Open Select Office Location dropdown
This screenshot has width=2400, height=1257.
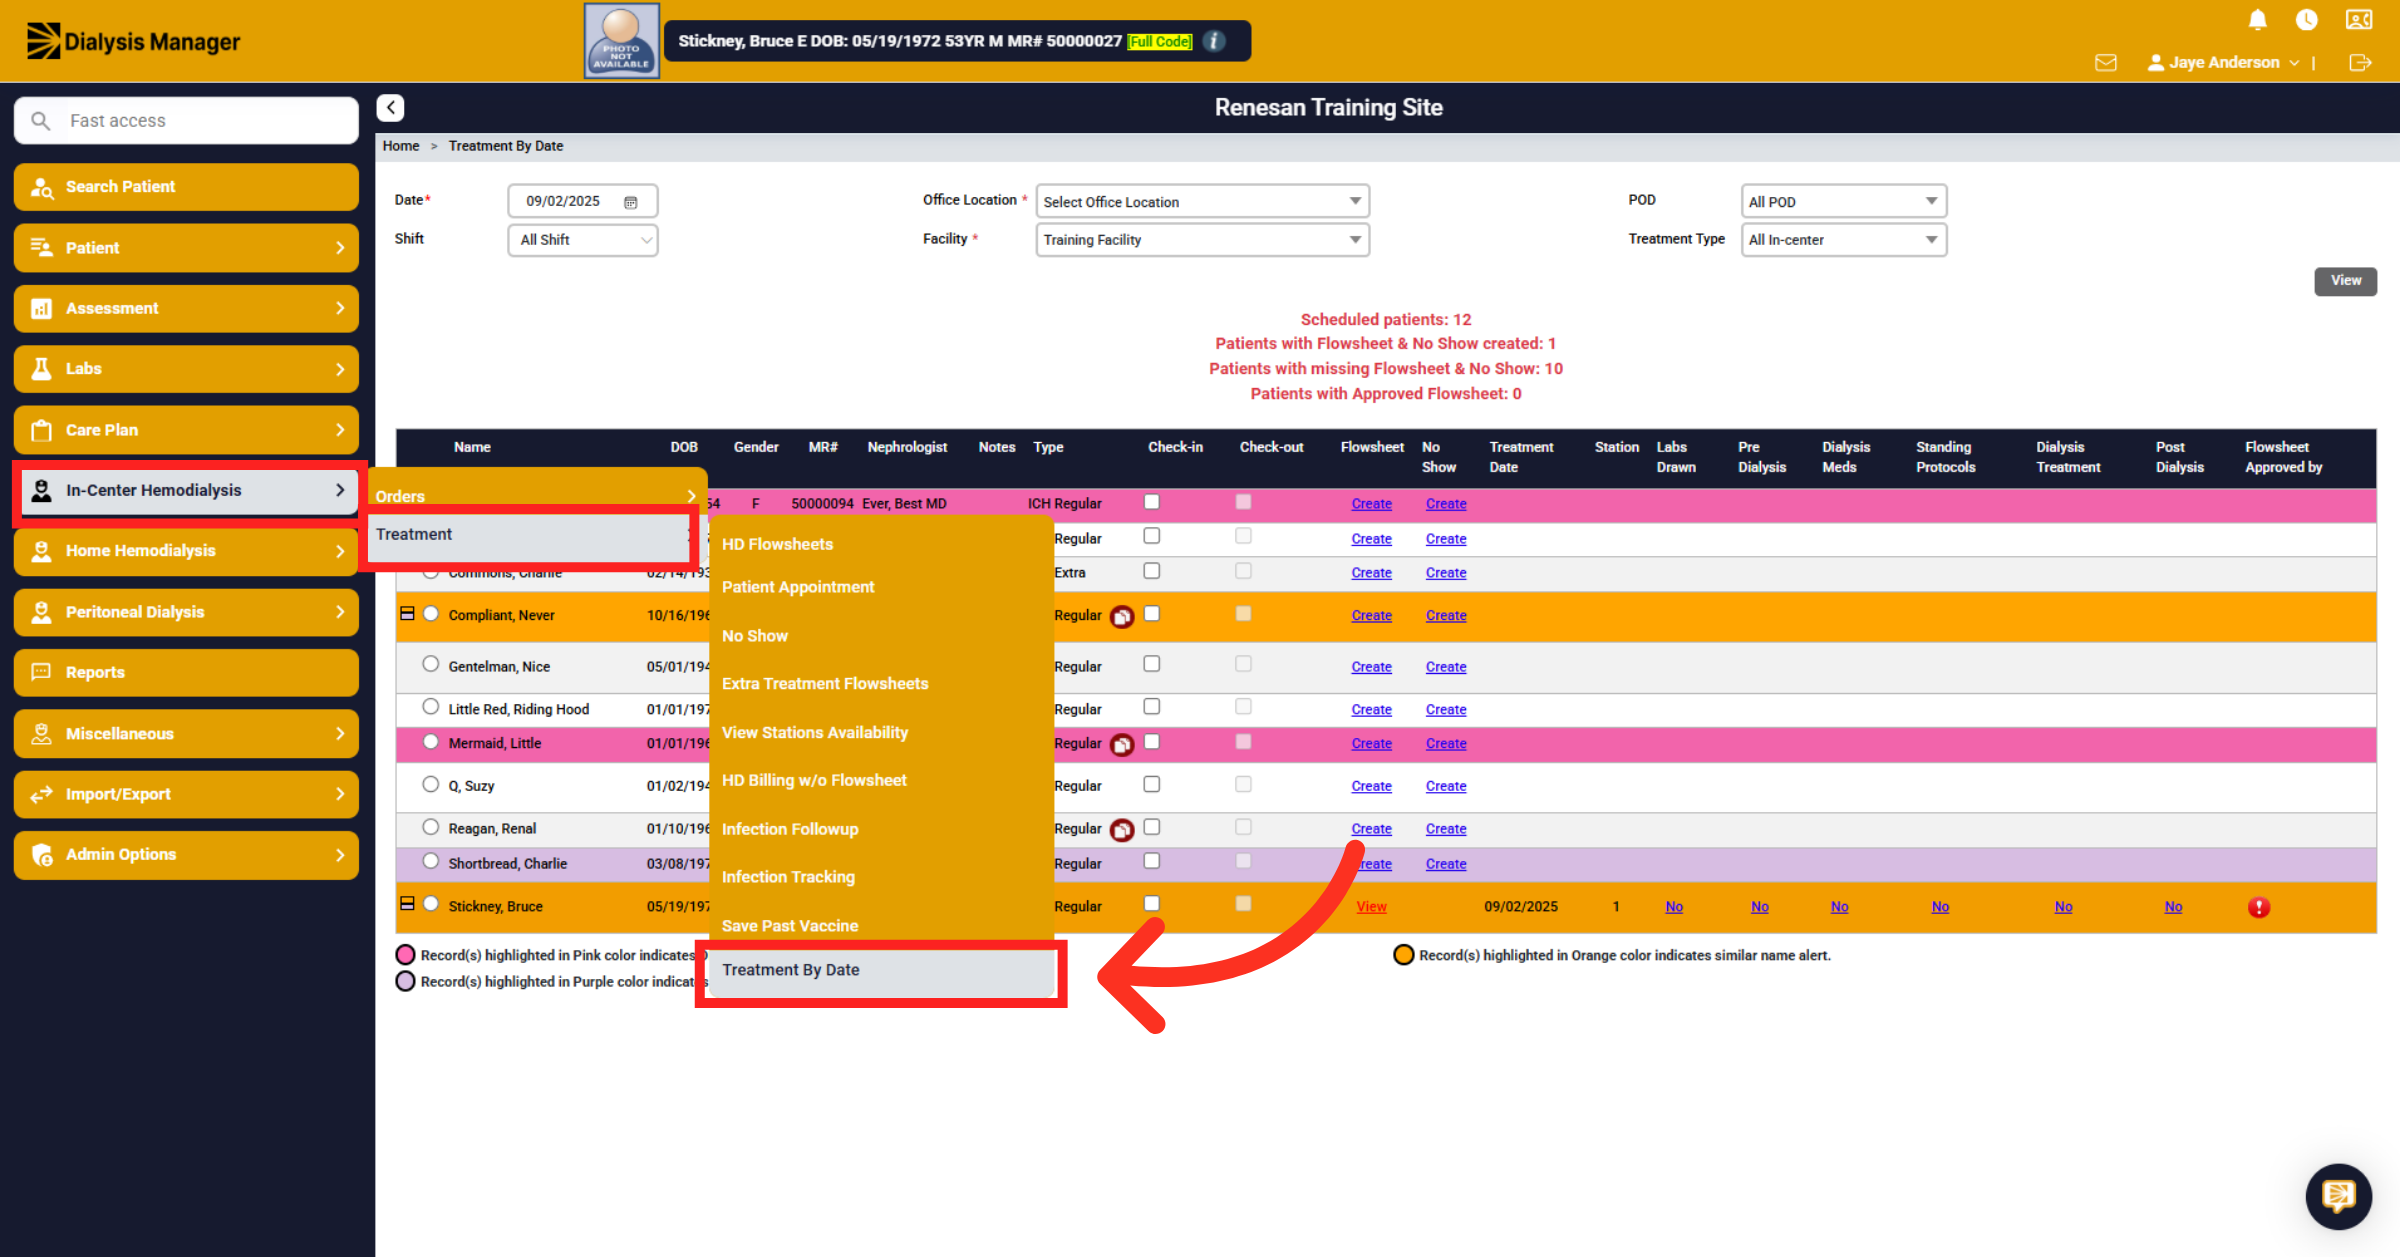click(x=1202, y=202)
